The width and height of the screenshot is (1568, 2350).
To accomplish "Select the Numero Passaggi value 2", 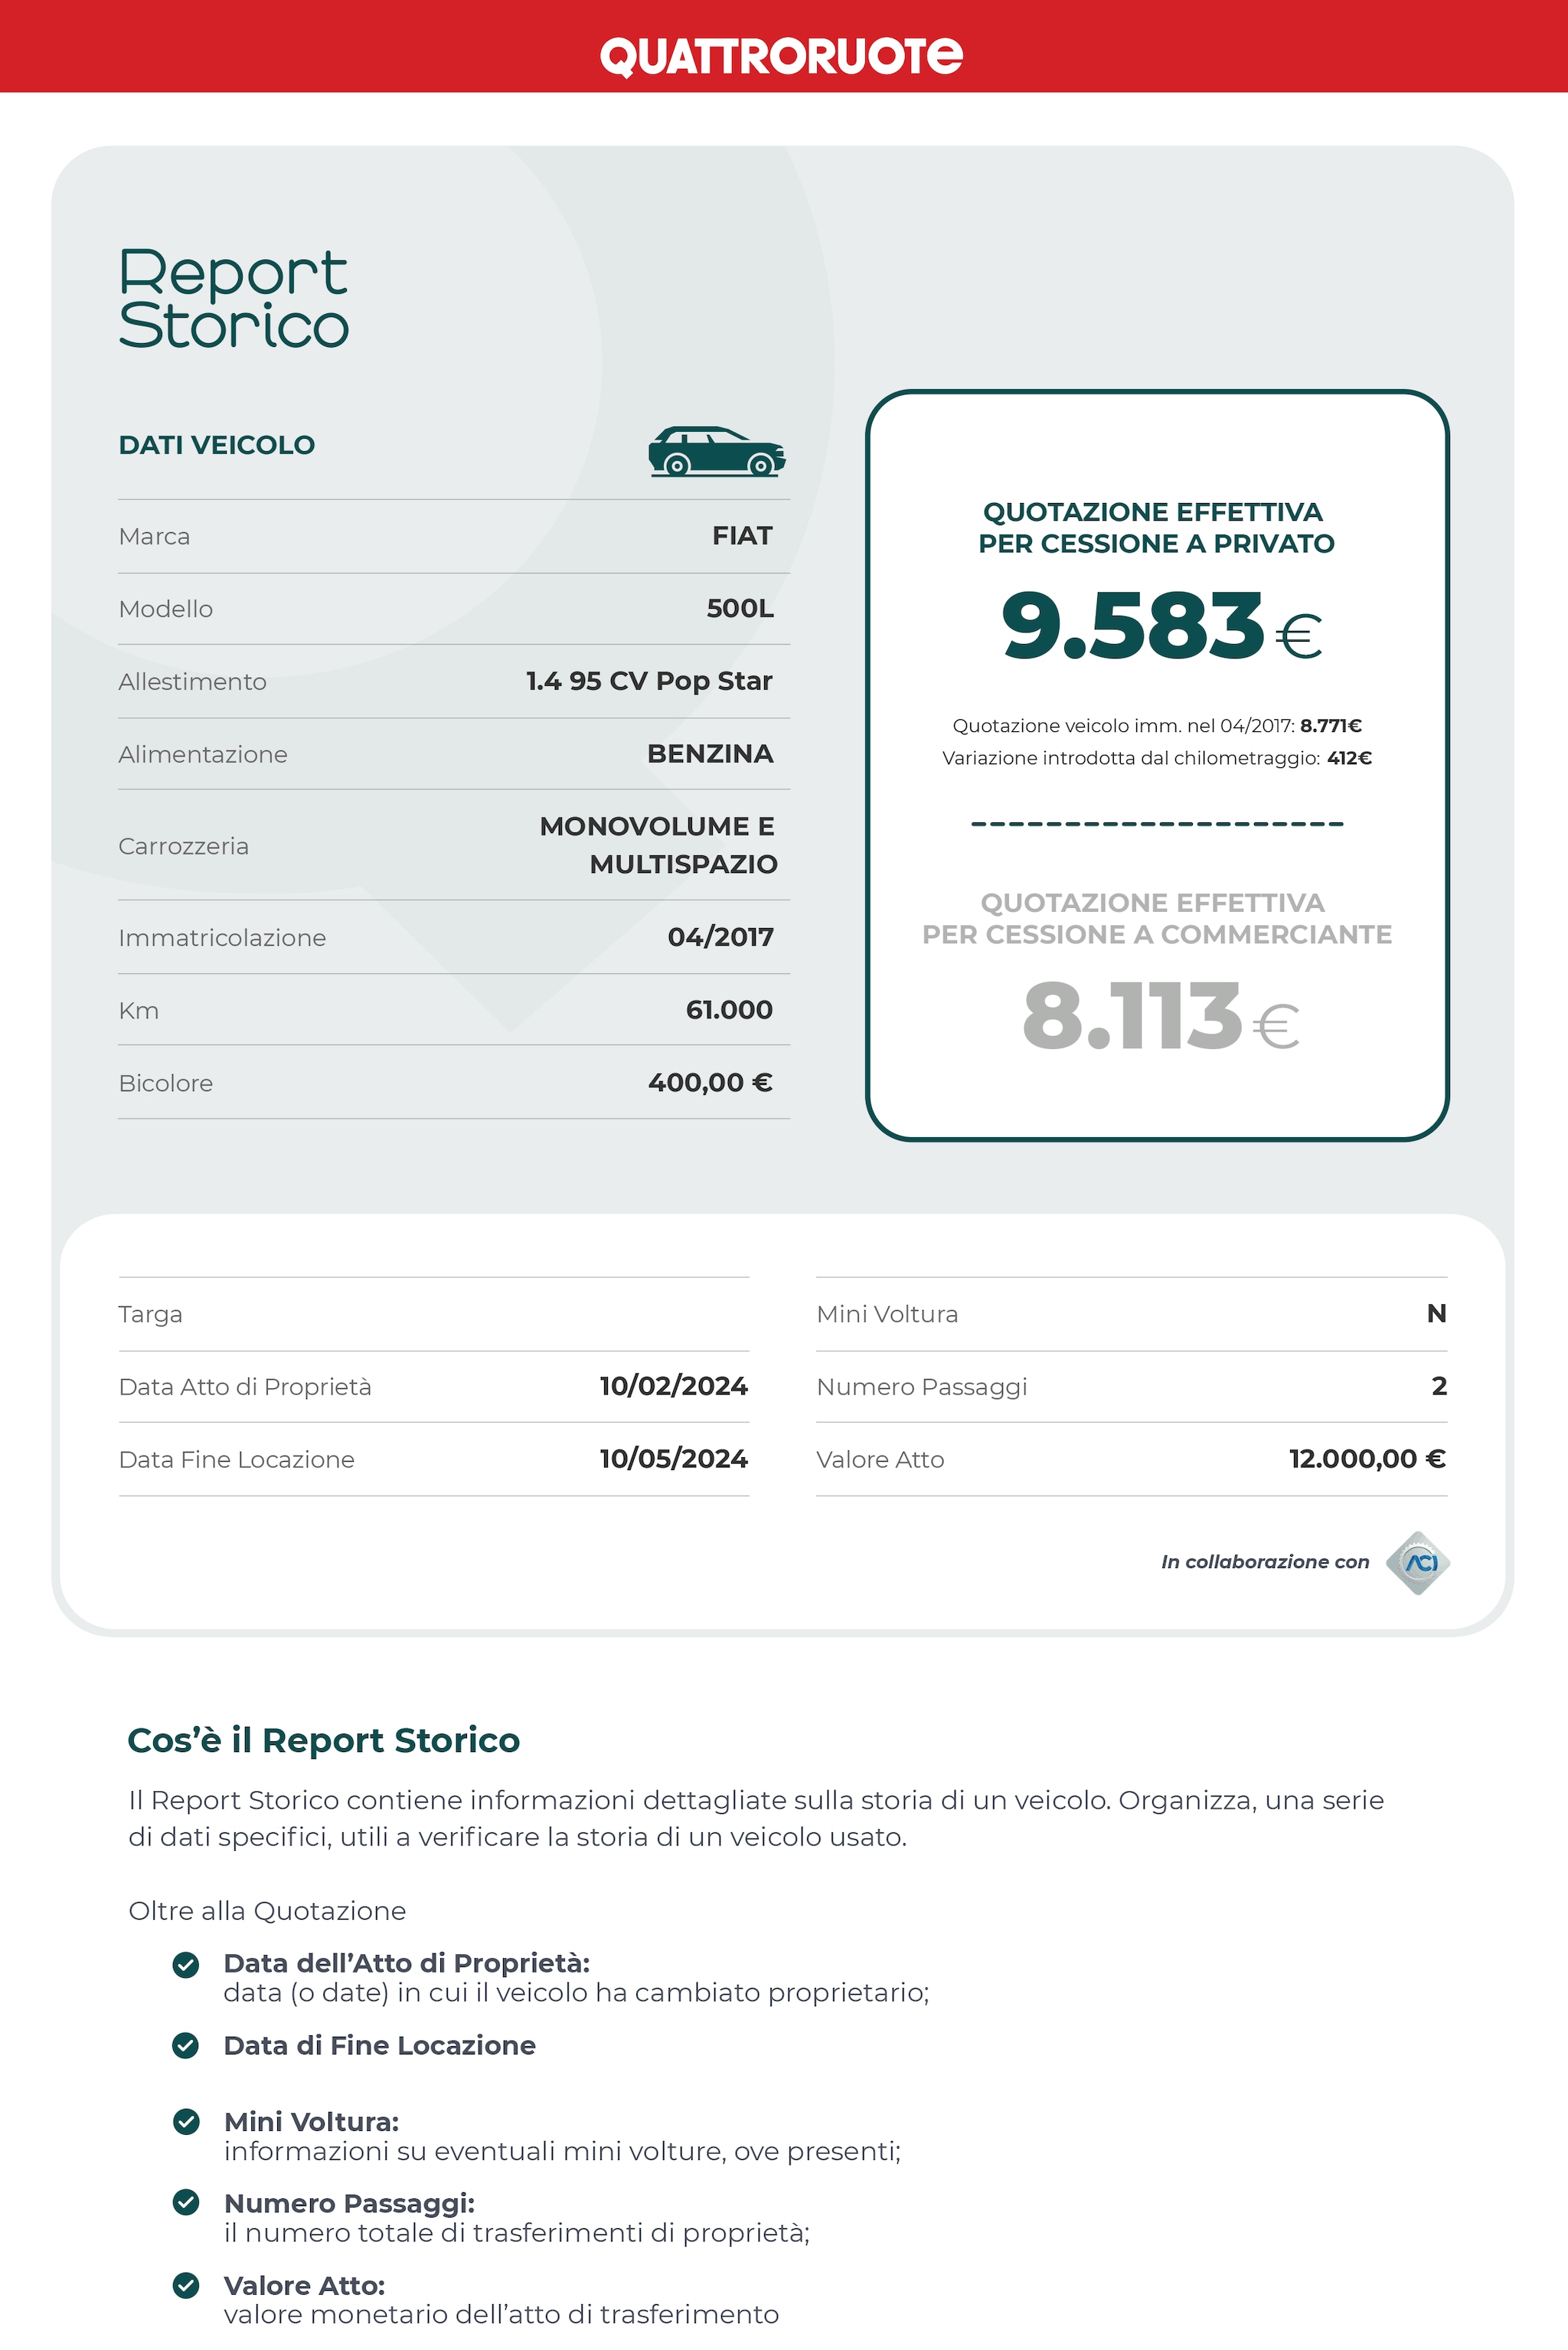I will click(x=1439, y=1386).
